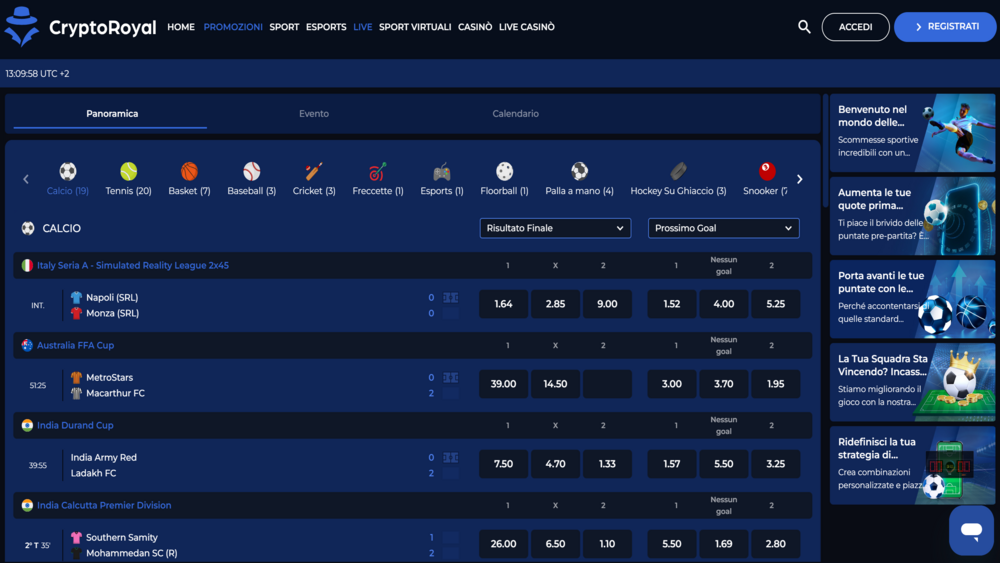This screenshot has height=563, width=1000.
Task: Open Prossimo Goal market dropdown
Action: click(723, 228)
